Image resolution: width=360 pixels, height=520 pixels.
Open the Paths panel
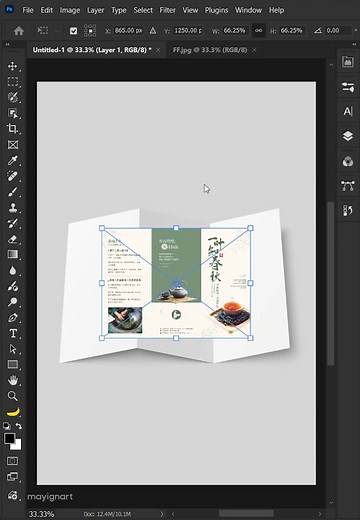[348, 186]
